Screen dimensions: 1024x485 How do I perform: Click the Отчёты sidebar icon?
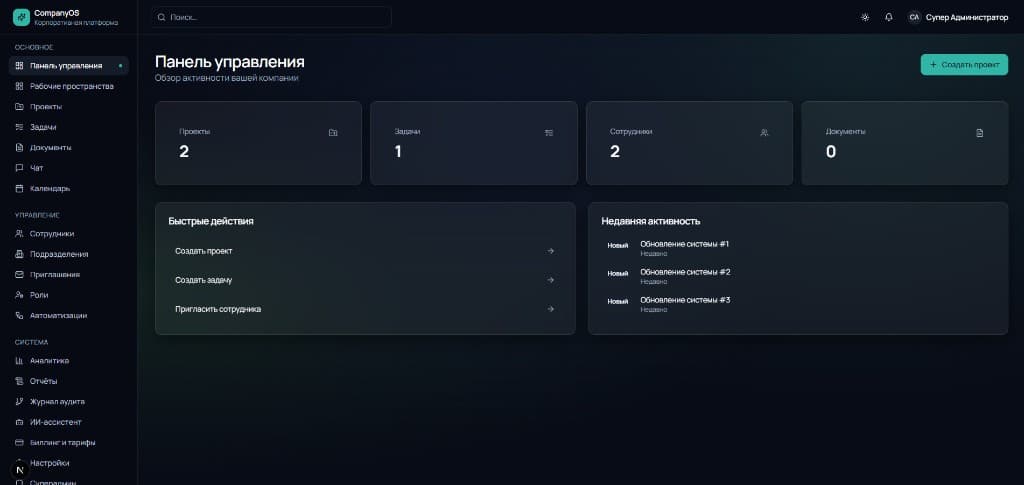click(19, 381)
